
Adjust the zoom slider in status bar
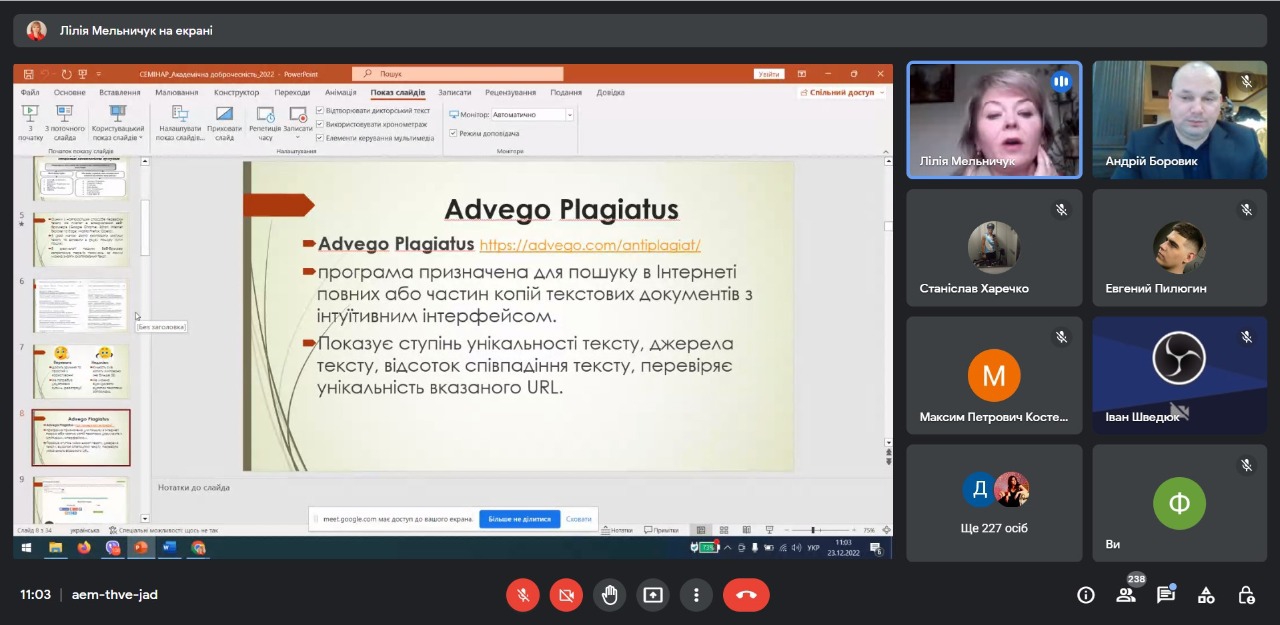tap(813, 530)
